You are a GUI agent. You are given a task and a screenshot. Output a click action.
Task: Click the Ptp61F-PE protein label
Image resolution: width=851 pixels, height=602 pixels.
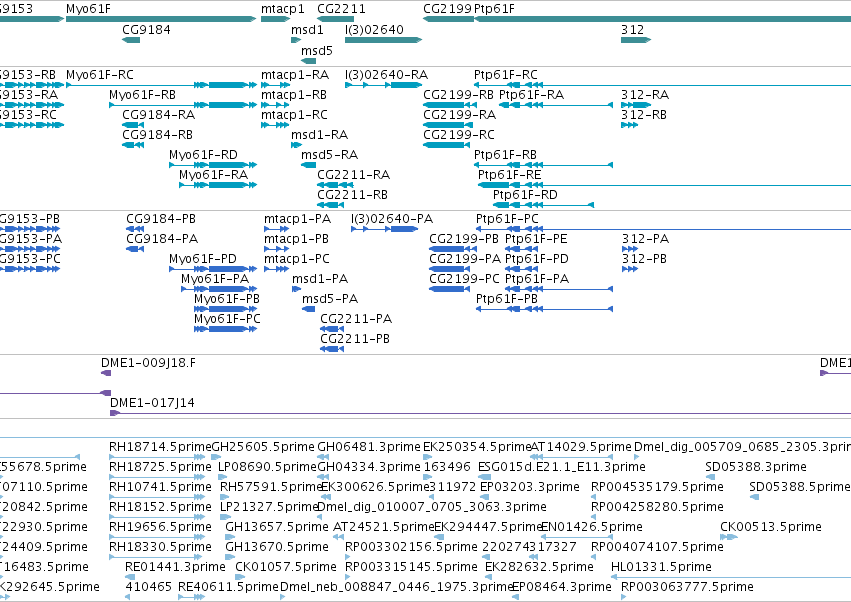pos(536,239)
